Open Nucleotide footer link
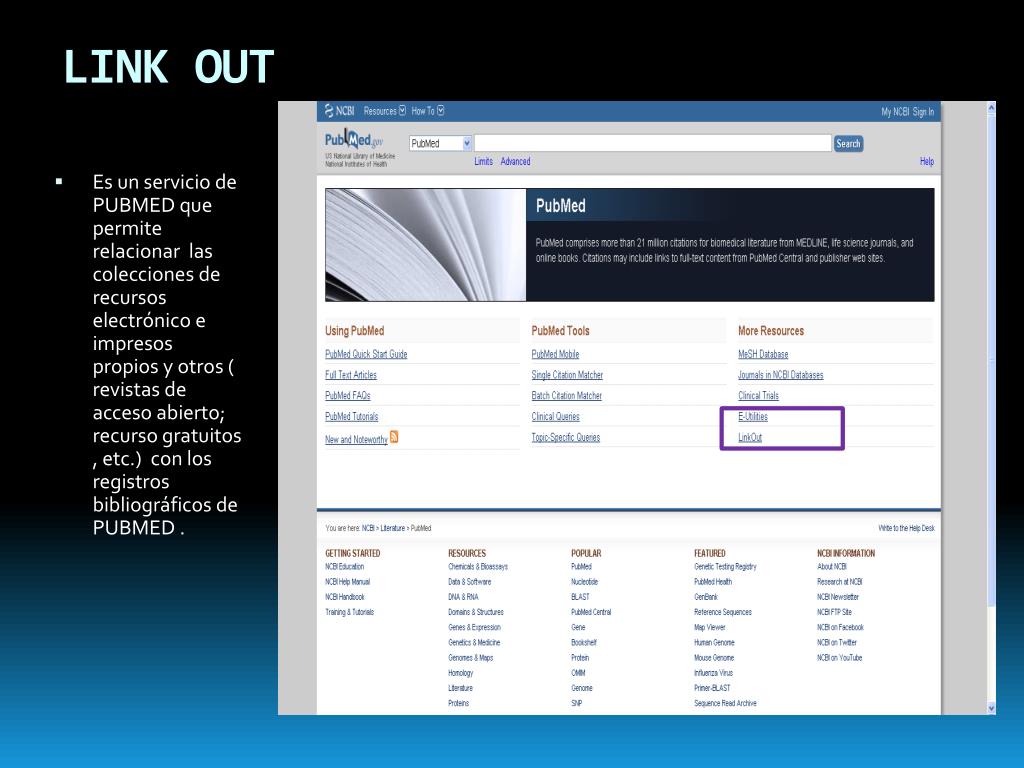The image size is (1024, 768). tap(584, 582)
